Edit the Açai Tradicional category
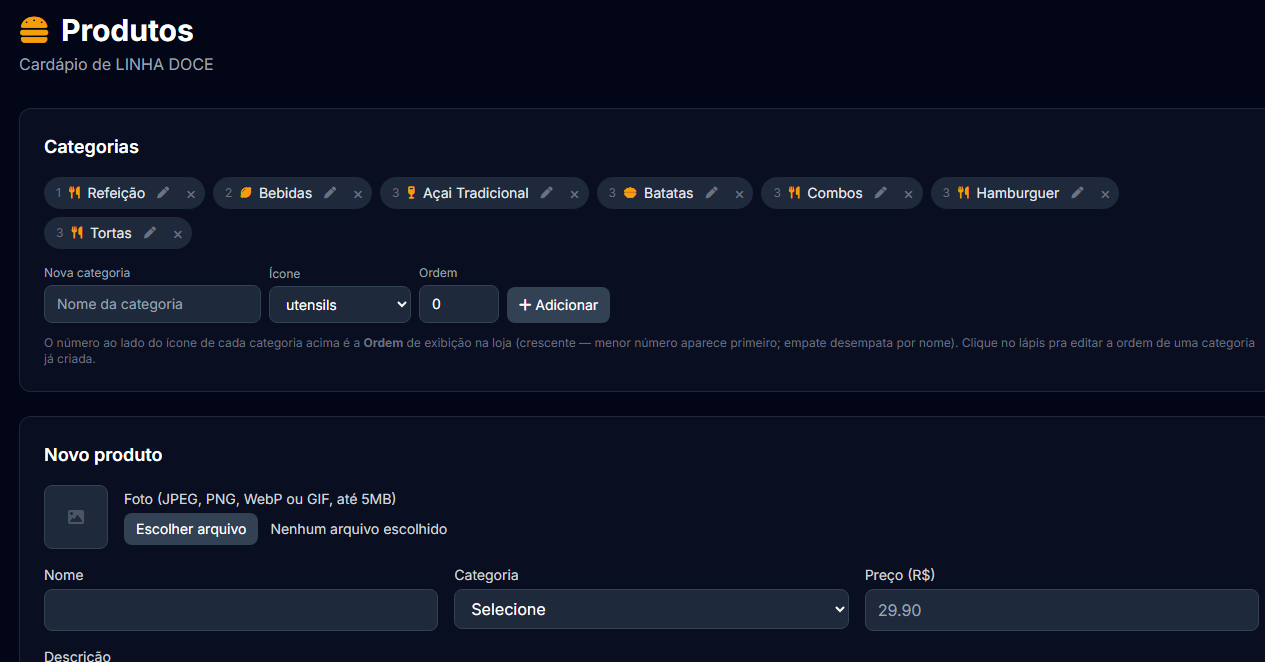1265x662 pixels. tap(547, 193)
